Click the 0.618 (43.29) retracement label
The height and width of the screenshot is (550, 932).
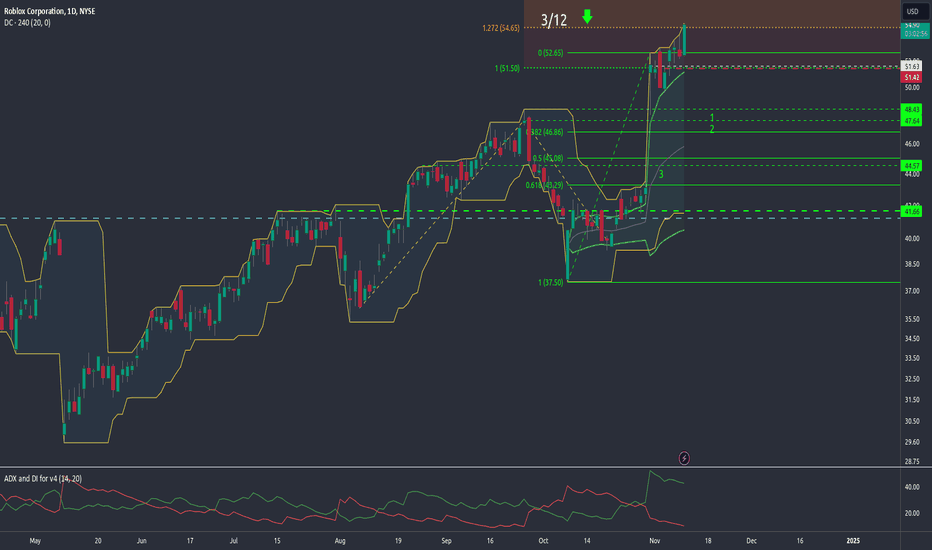[x=544, y=186]
